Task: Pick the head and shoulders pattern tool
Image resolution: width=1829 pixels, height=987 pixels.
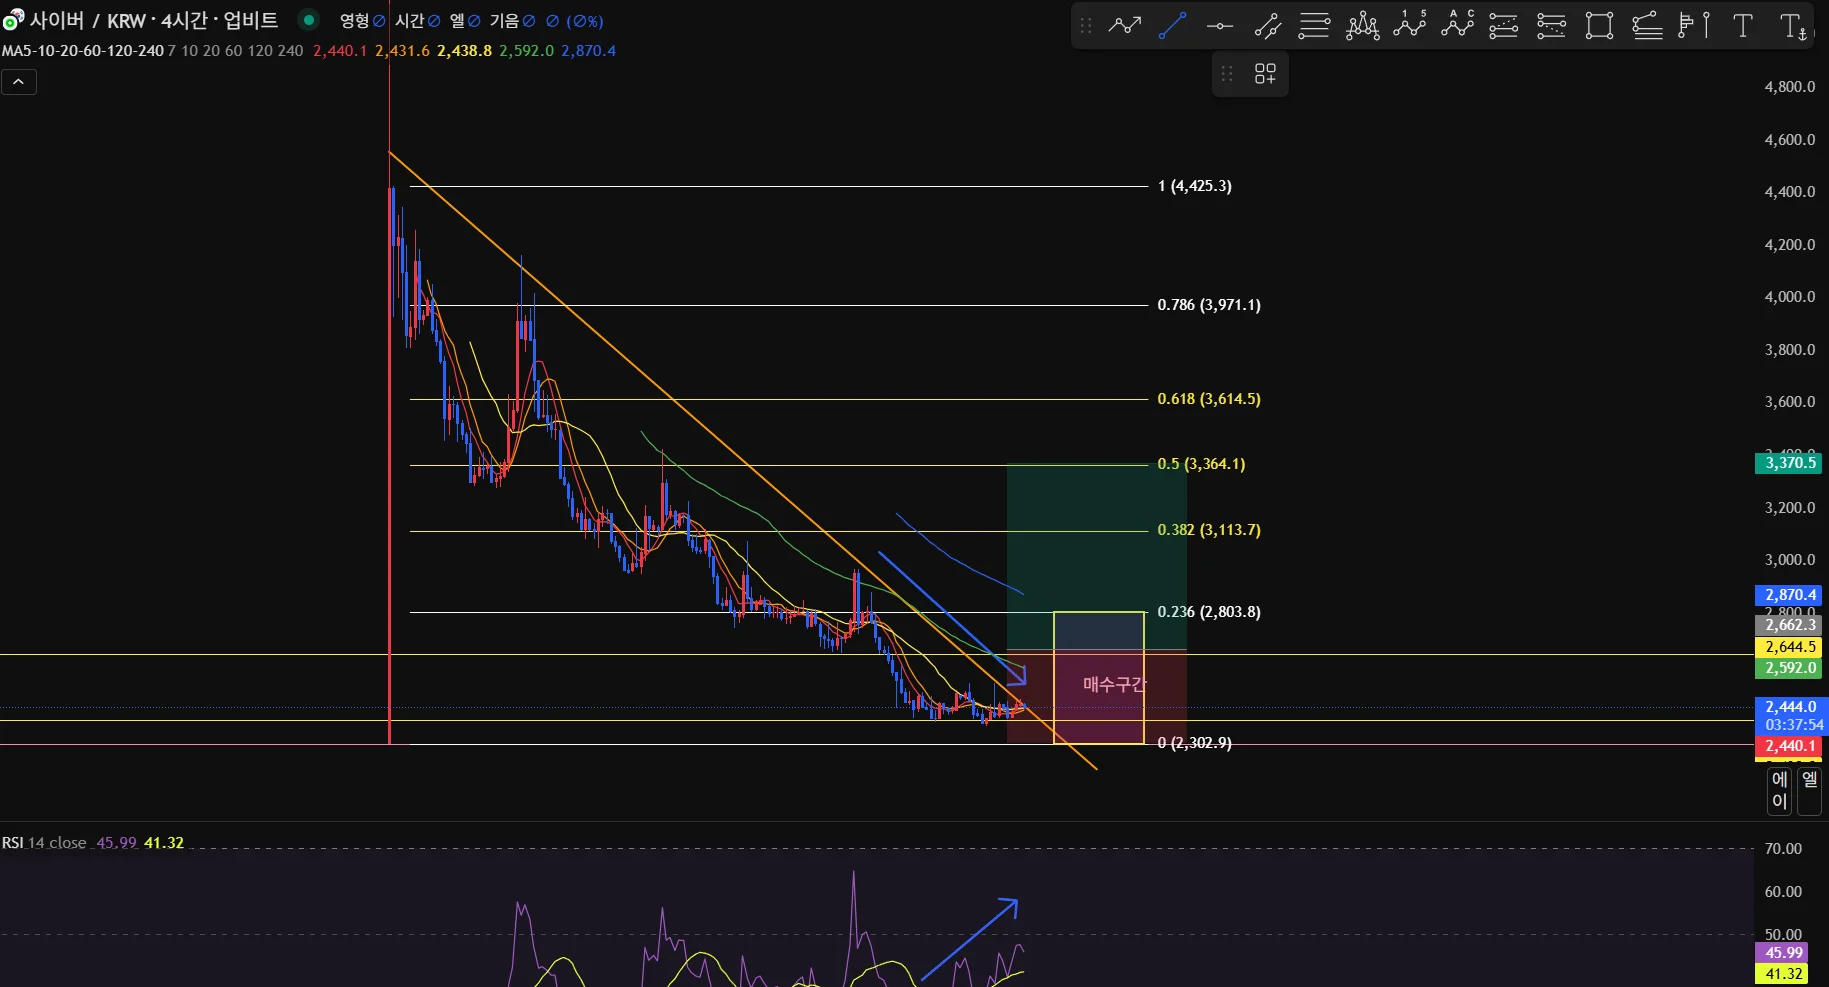Action: point(1362,26)
